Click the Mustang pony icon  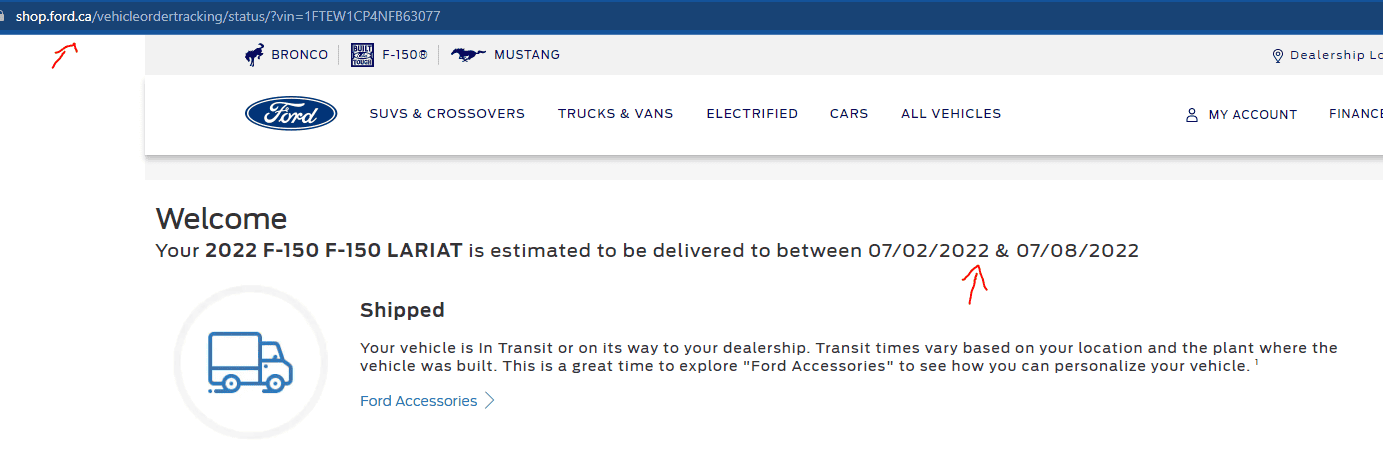click(x=468, y=55)
